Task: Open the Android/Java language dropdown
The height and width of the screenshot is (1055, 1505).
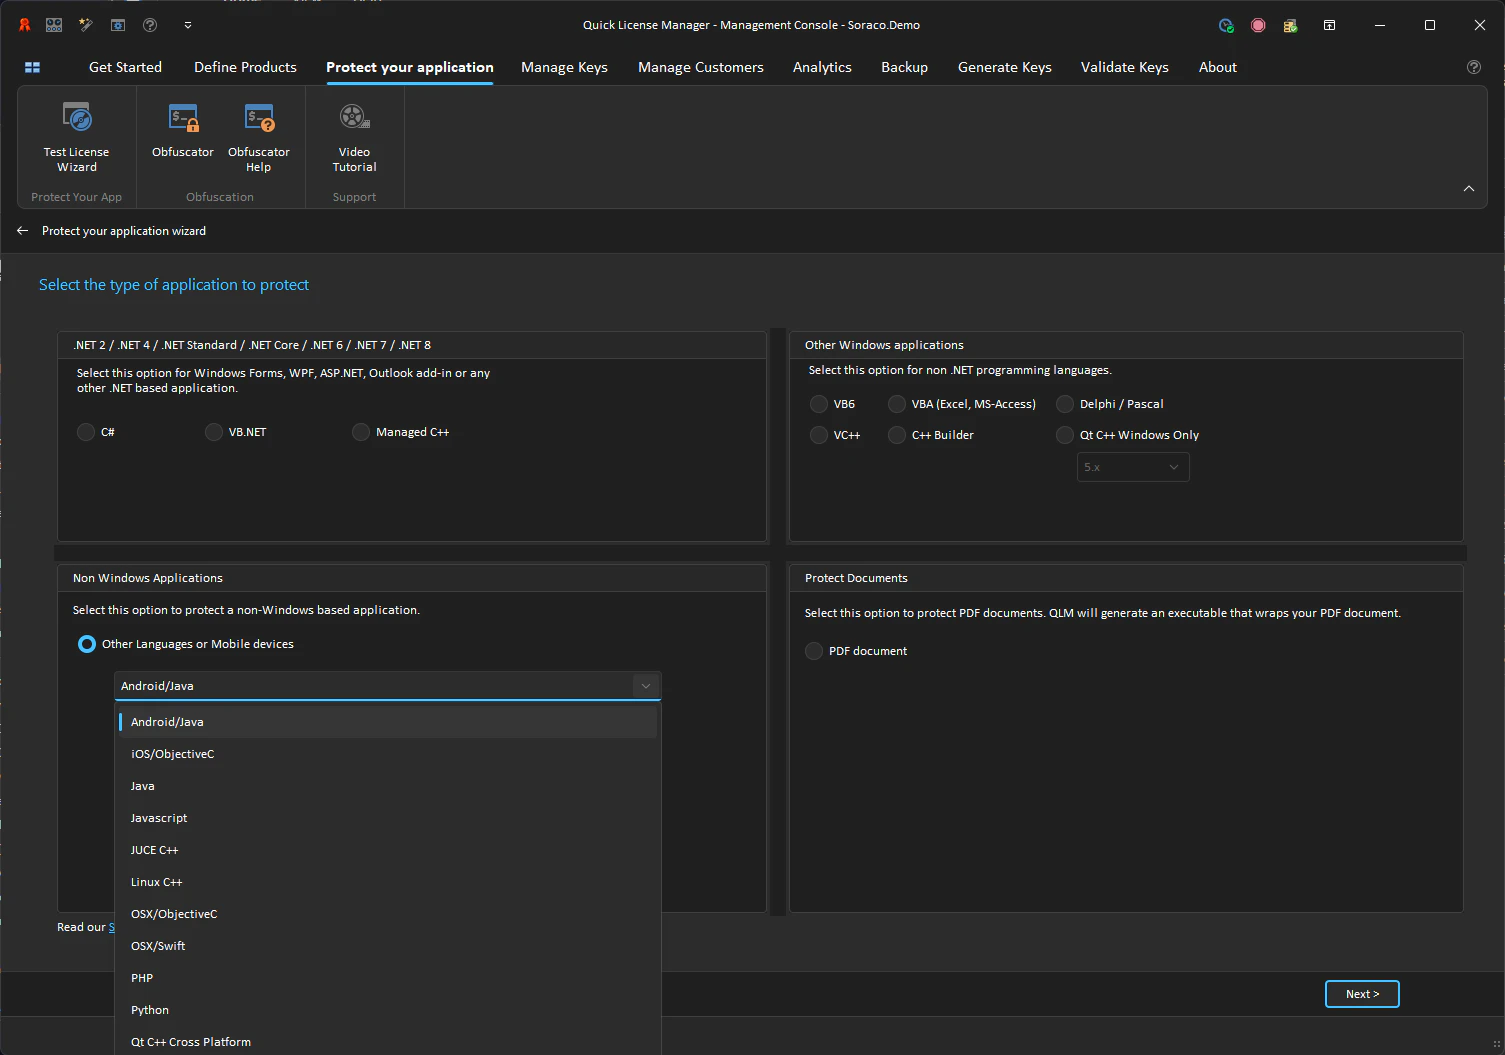Action: [645, 685]
